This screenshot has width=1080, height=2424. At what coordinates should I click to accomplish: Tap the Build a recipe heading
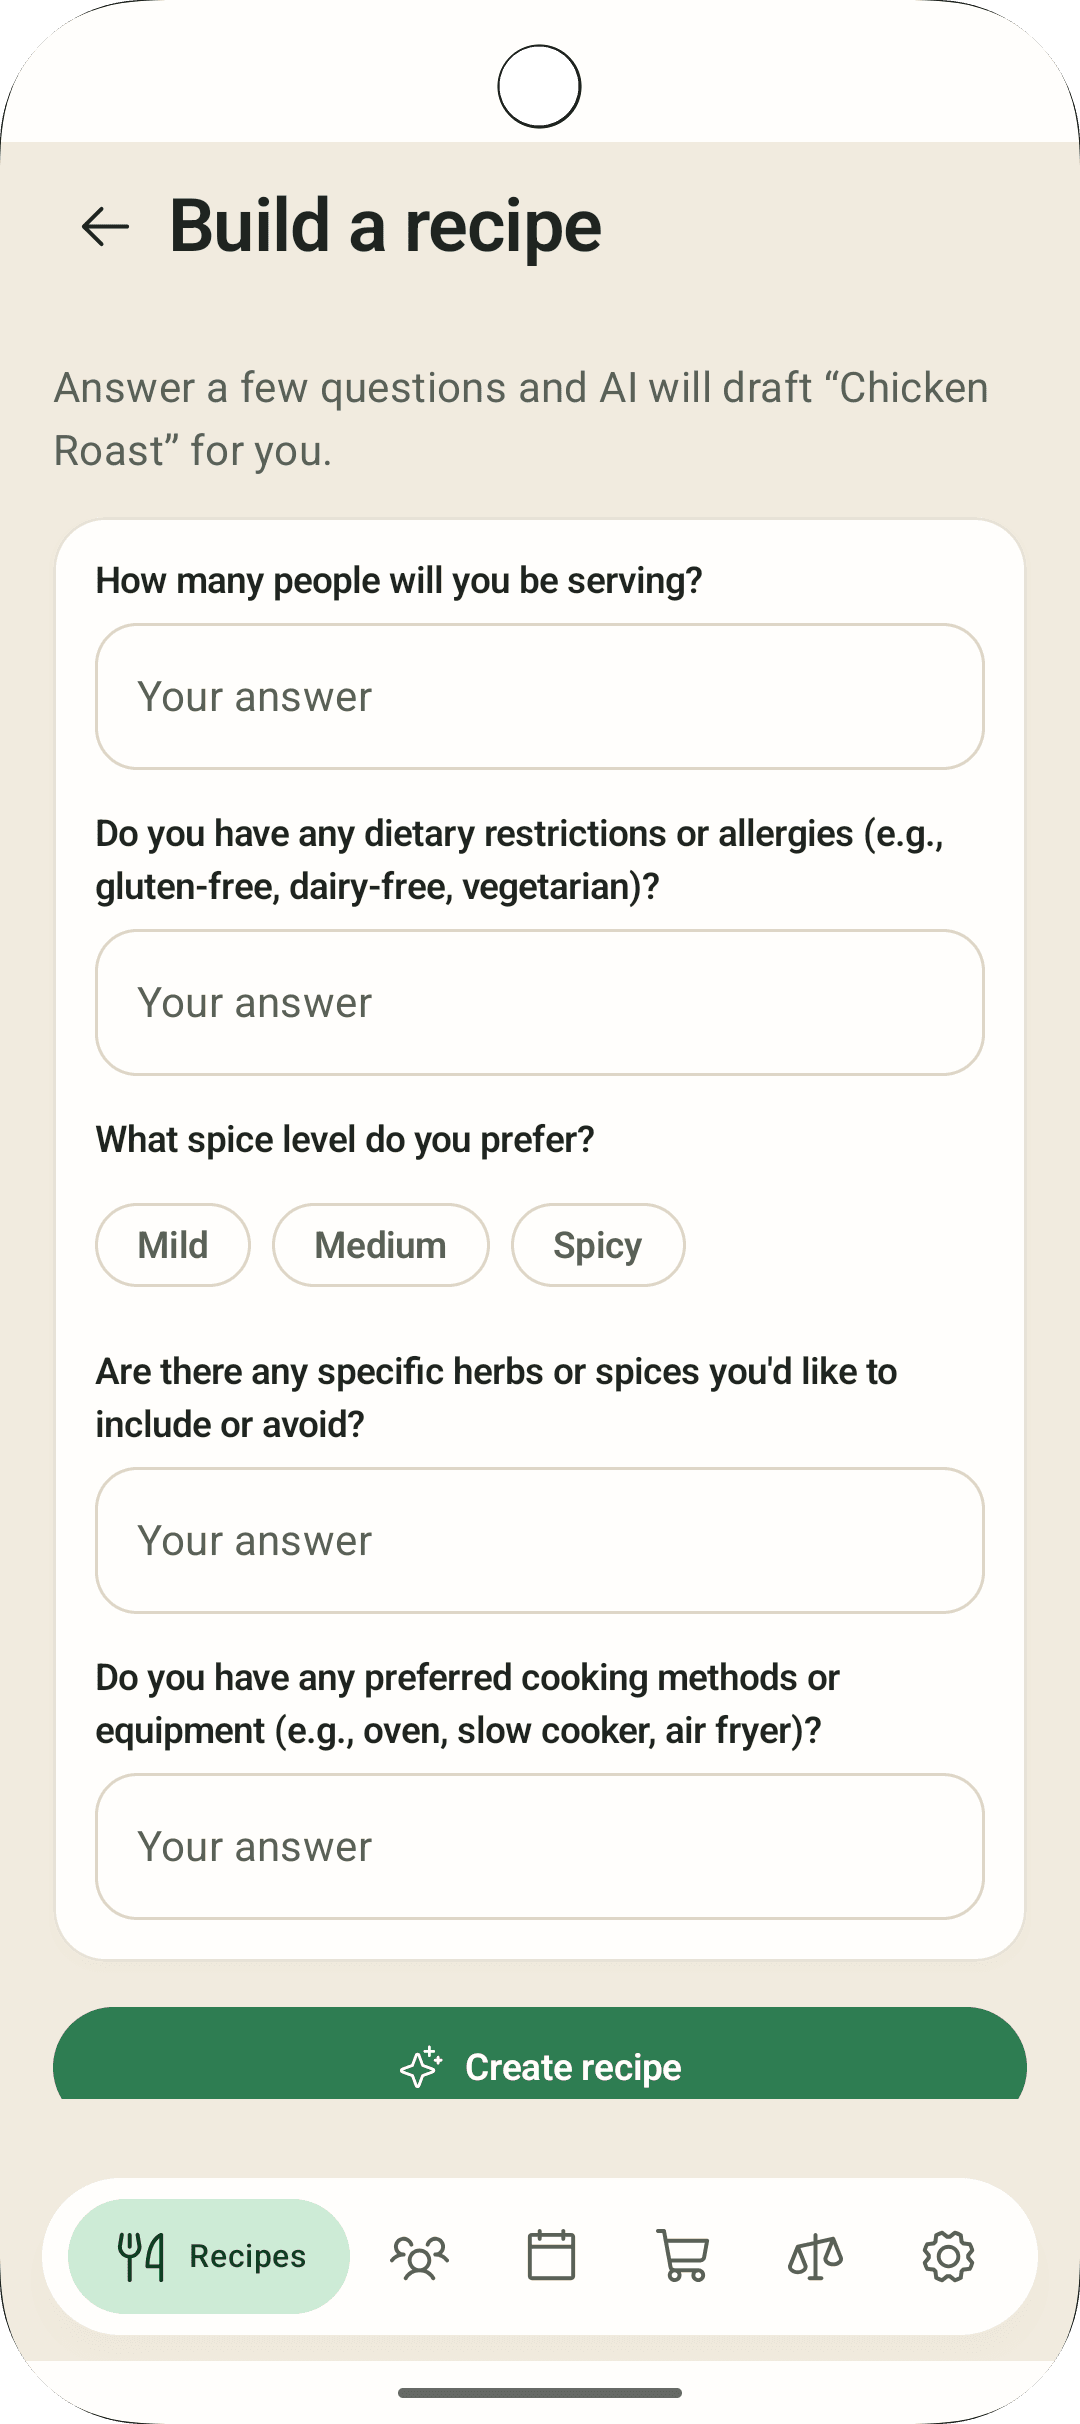386,226
